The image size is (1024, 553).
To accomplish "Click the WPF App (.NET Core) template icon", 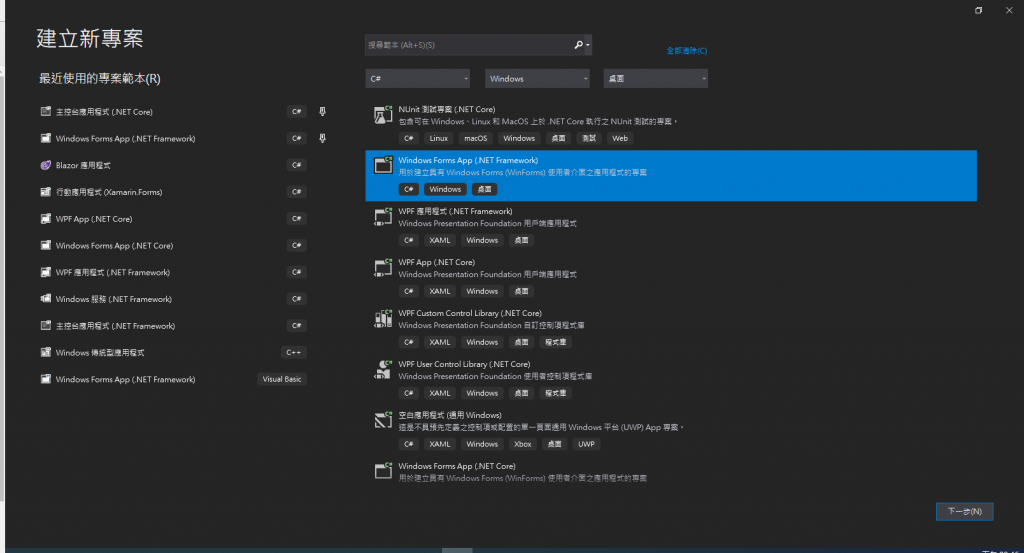I will click(x=383, y=267).
